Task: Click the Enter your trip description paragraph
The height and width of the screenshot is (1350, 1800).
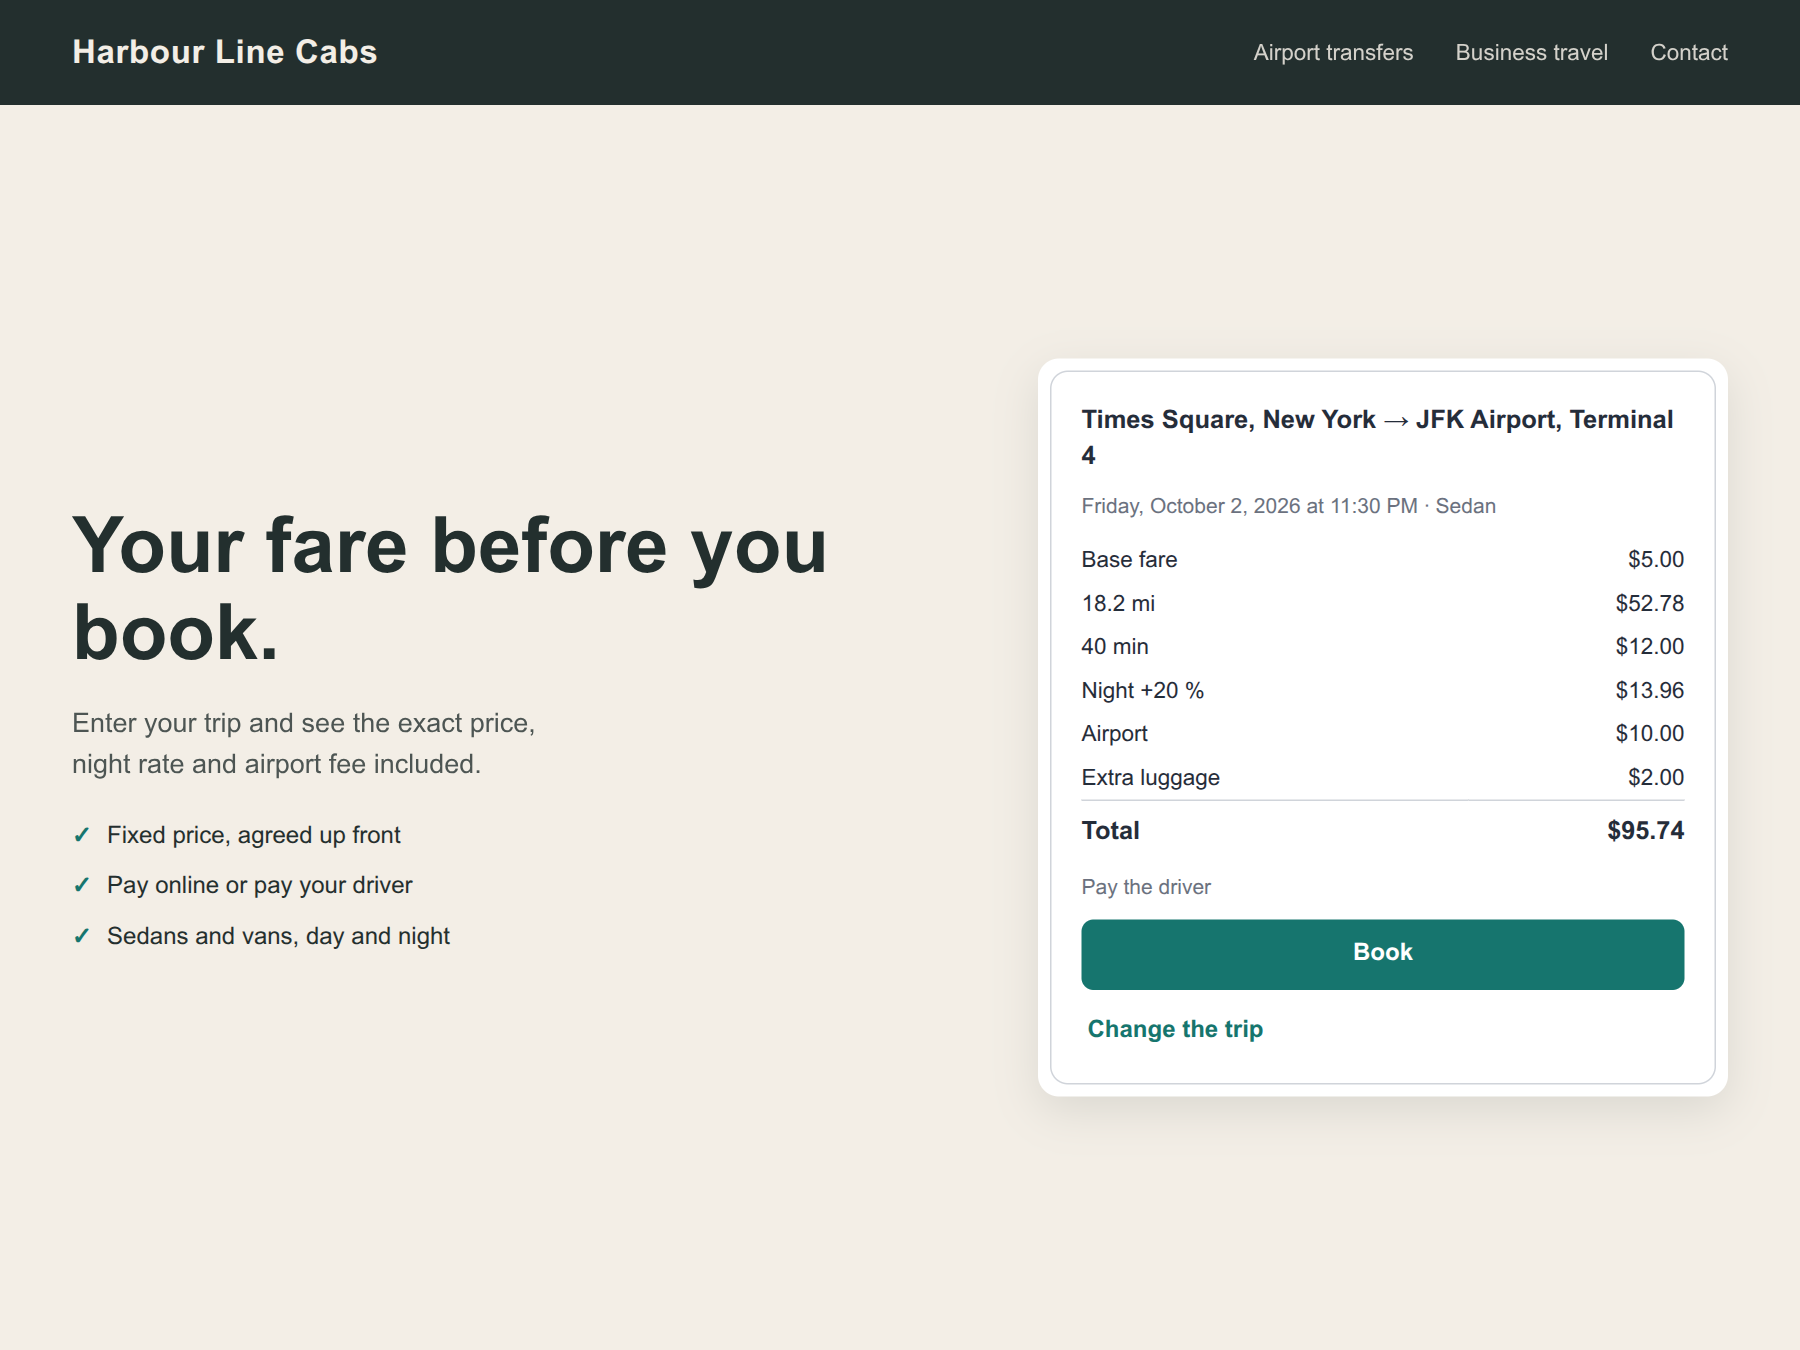Action: tap(304, 743)
